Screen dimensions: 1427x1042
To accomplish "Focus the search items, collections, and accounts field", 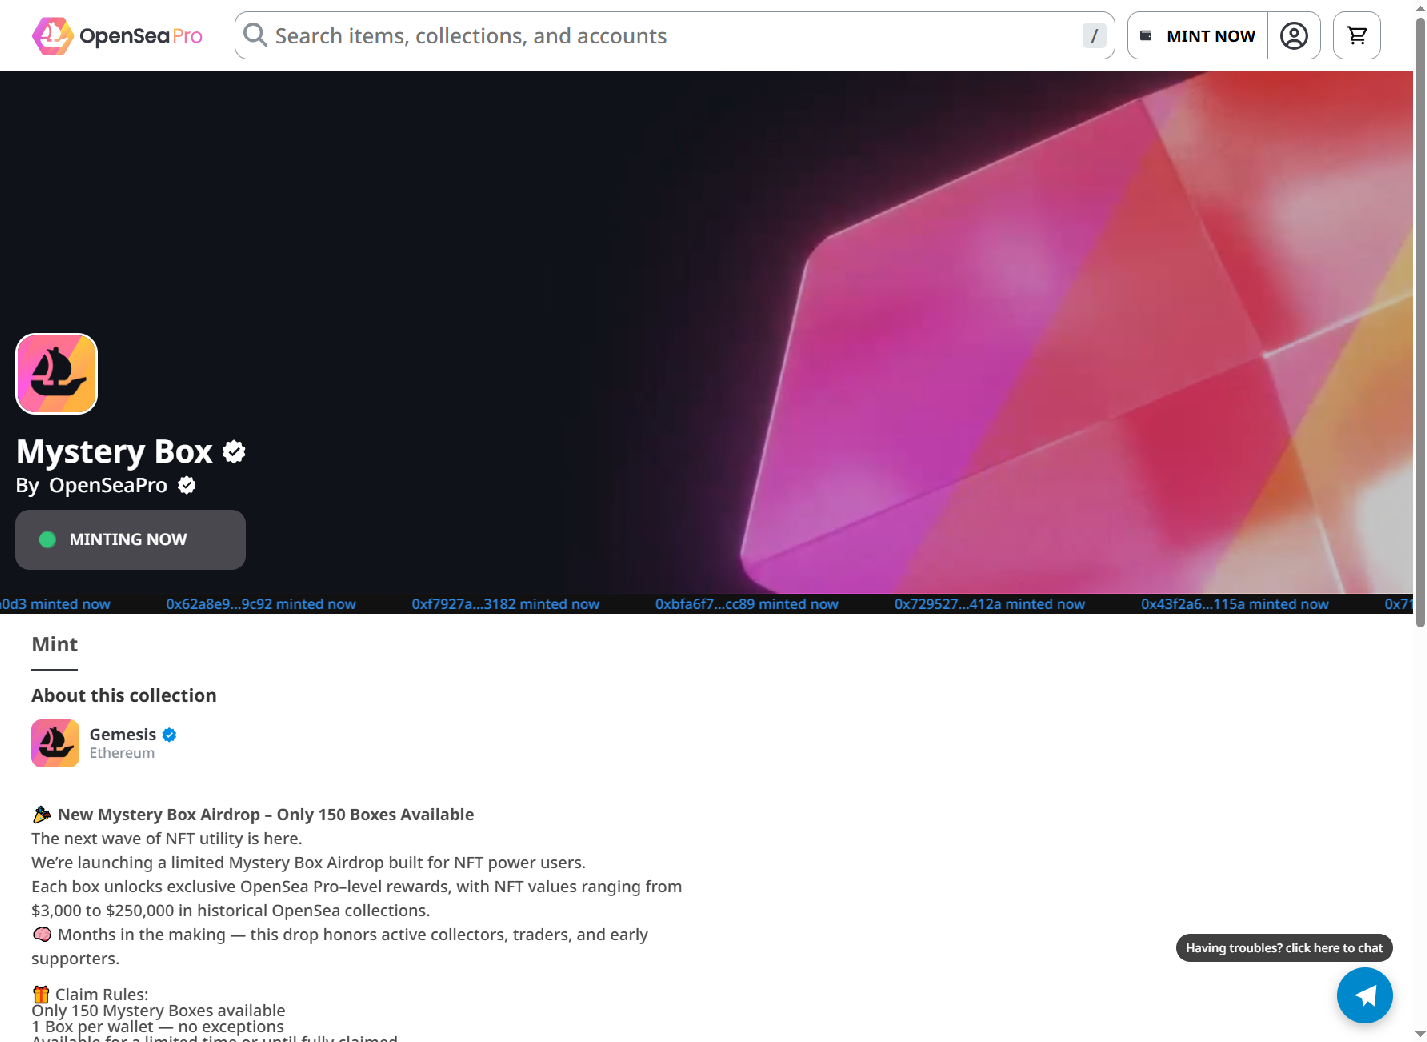I will pos(675,36).
